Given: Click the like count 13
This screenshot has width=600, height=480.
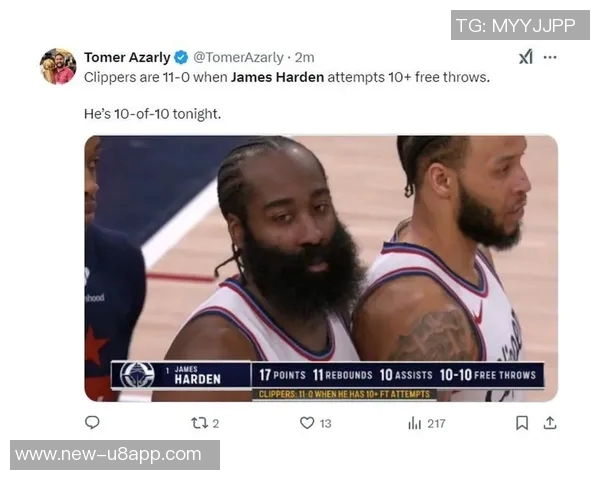Looking at the screenshot, I should pyautogui.click(x=325, y=423).
